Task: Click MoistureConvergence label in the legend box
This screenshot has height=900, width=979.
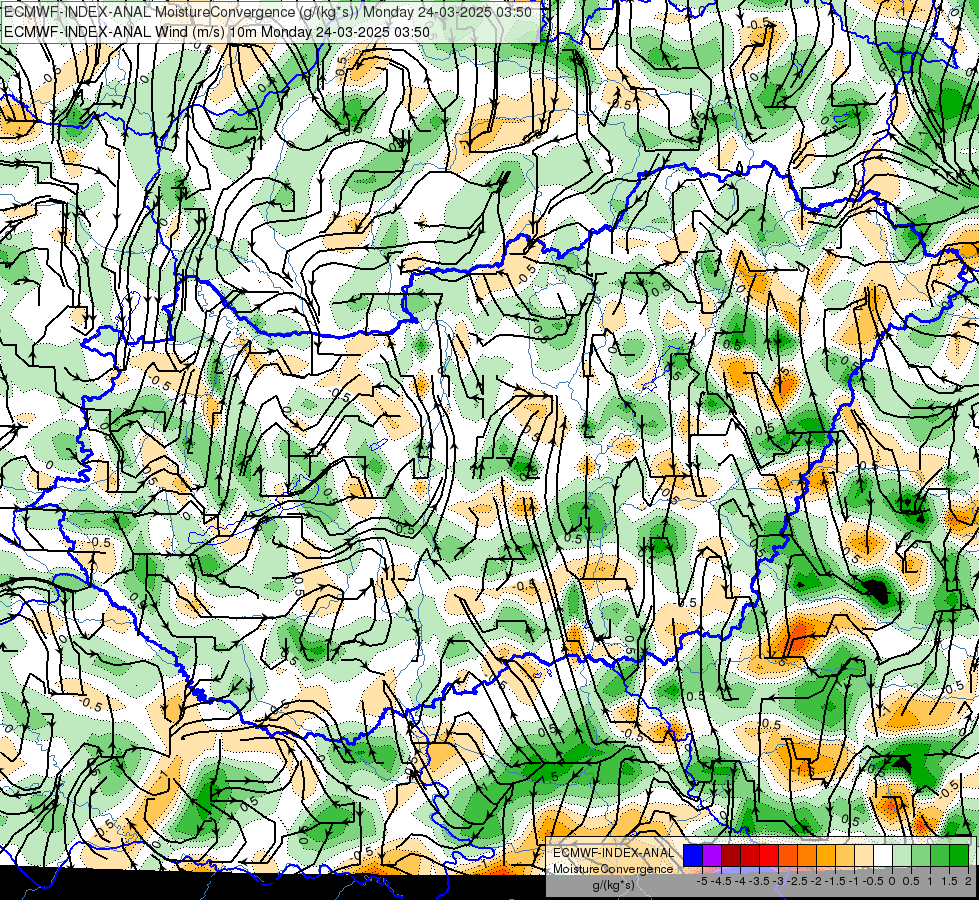Action: coord(613,869)
